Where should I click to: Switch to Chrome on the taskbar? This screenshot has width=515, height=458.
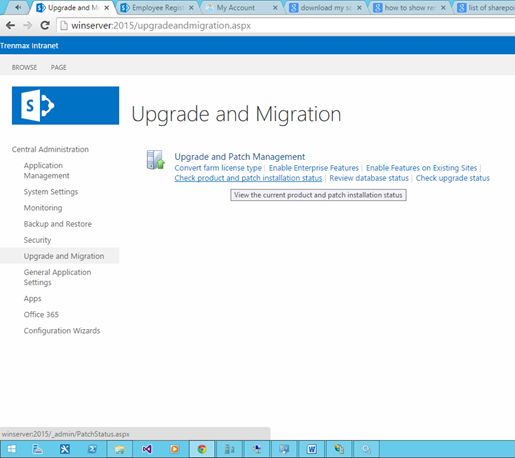202,449
